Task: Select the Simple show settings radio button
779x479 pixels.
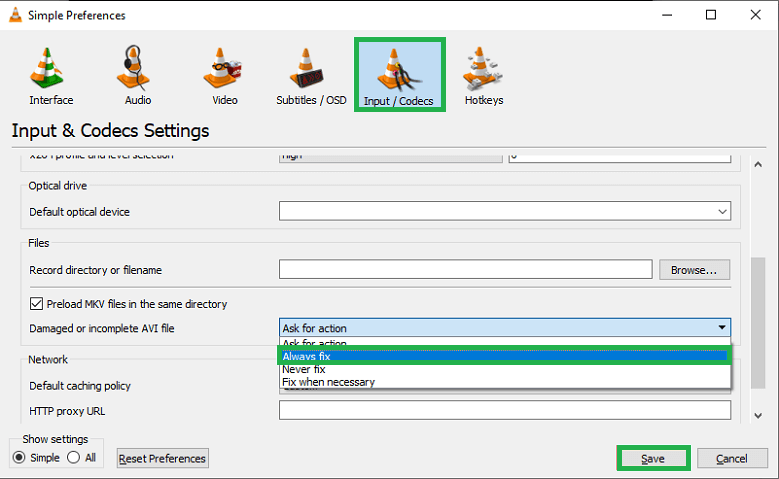Action: point(19,457)
